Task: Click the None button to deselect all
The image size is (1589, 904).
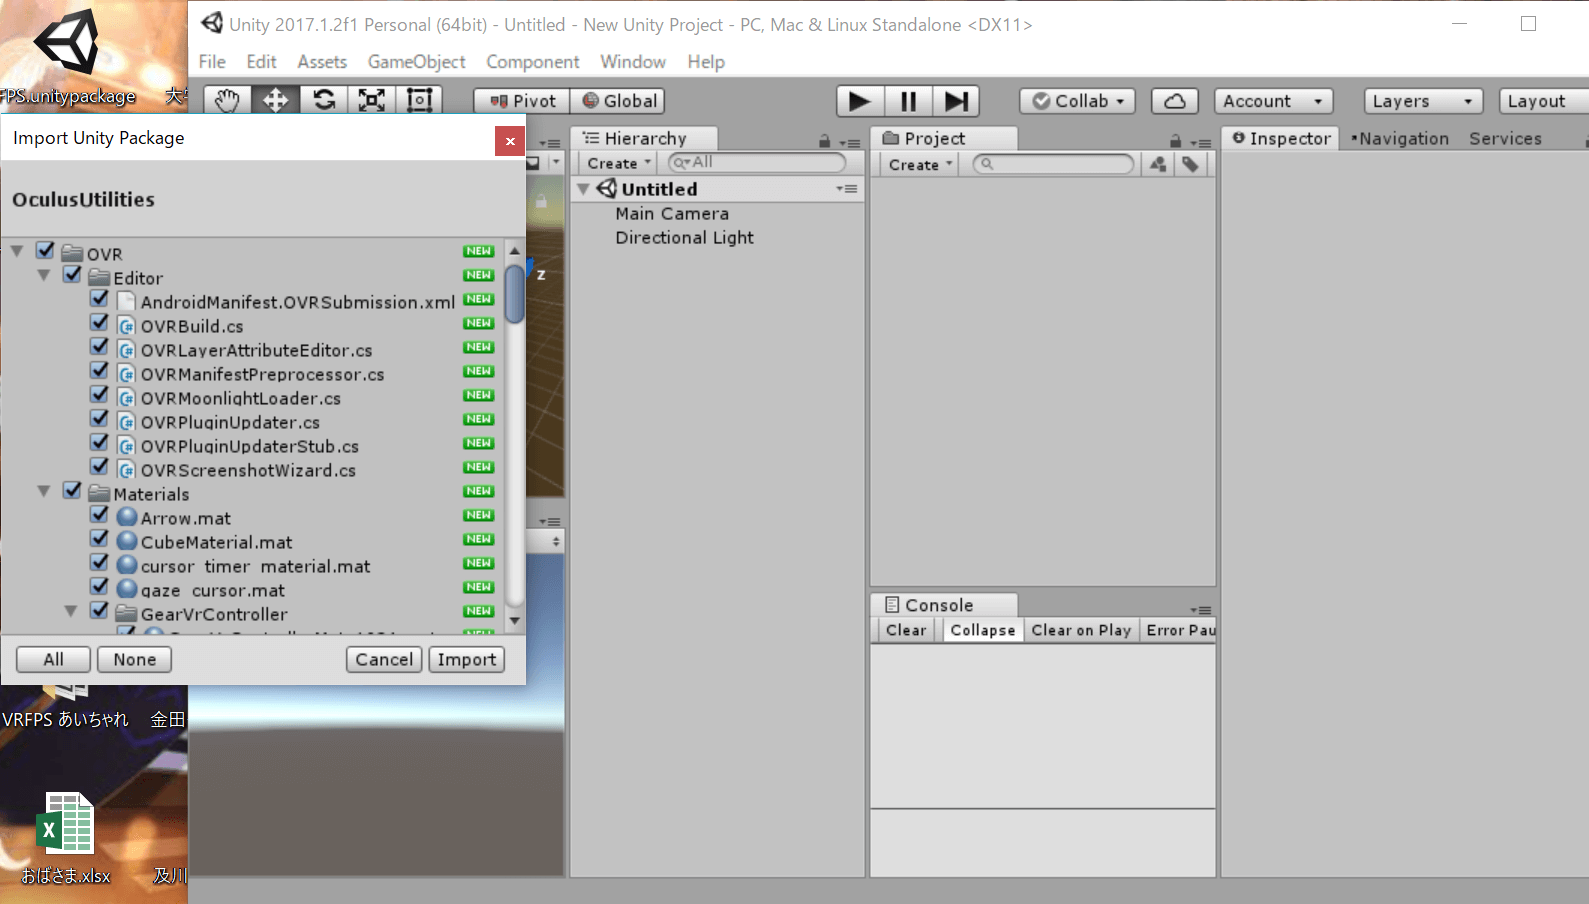Action: (x=134, y=660)
